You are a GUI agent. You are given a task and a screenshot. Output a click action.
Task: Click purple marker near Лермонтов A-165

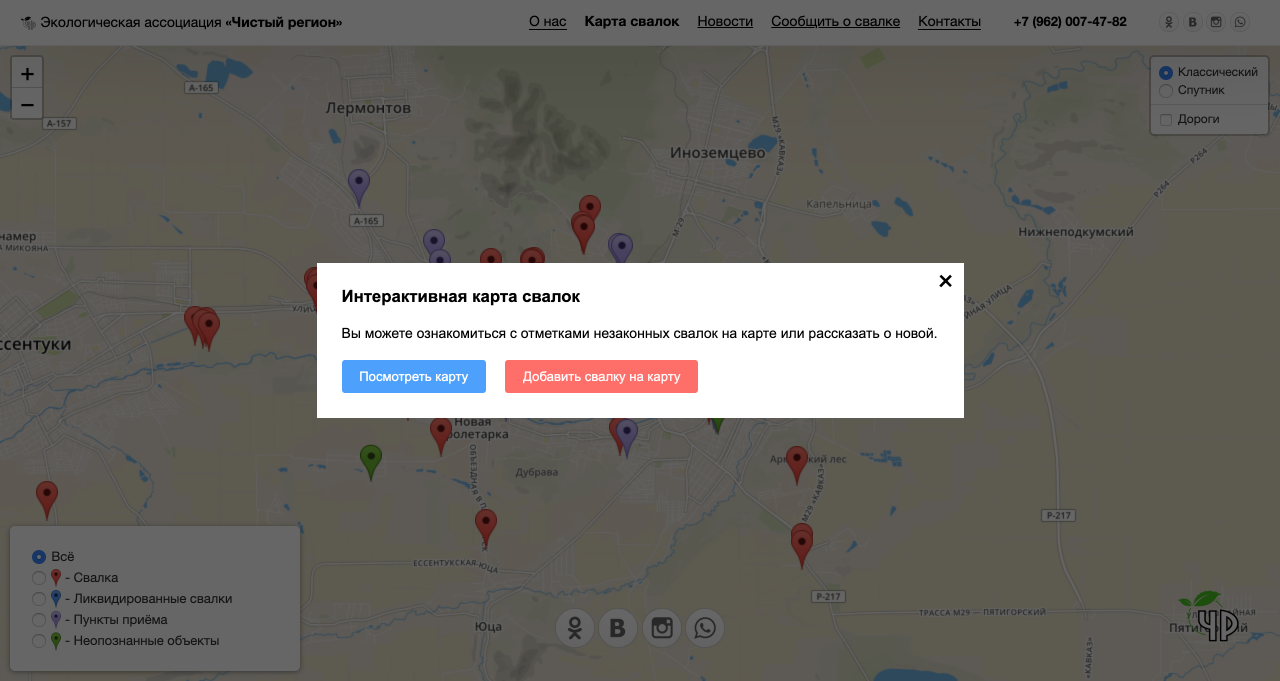point(359,186)
